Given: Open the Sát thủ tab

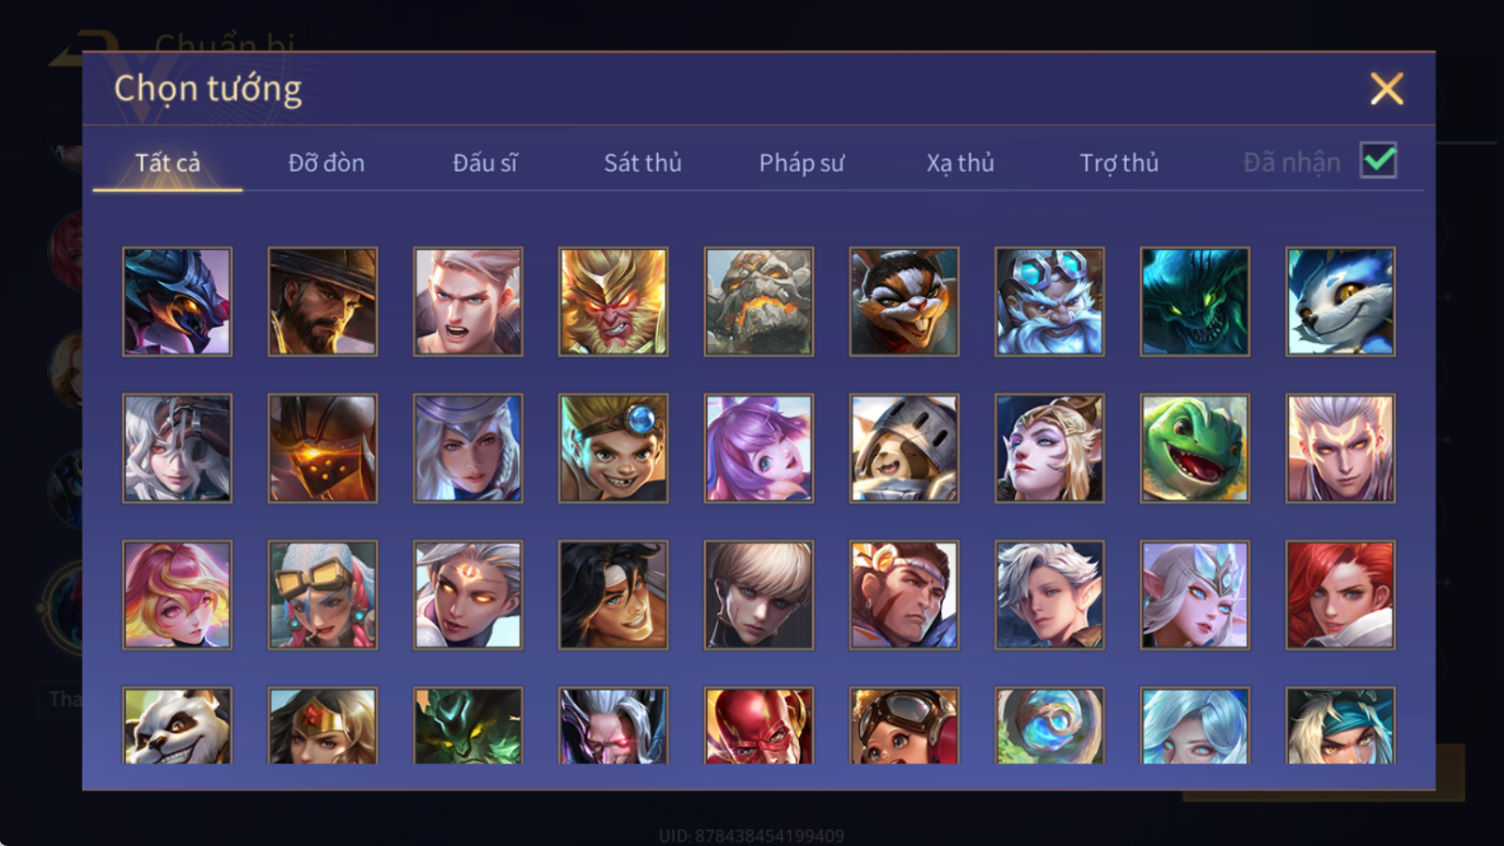Looking at the screenshot, I should pos(643,162).
